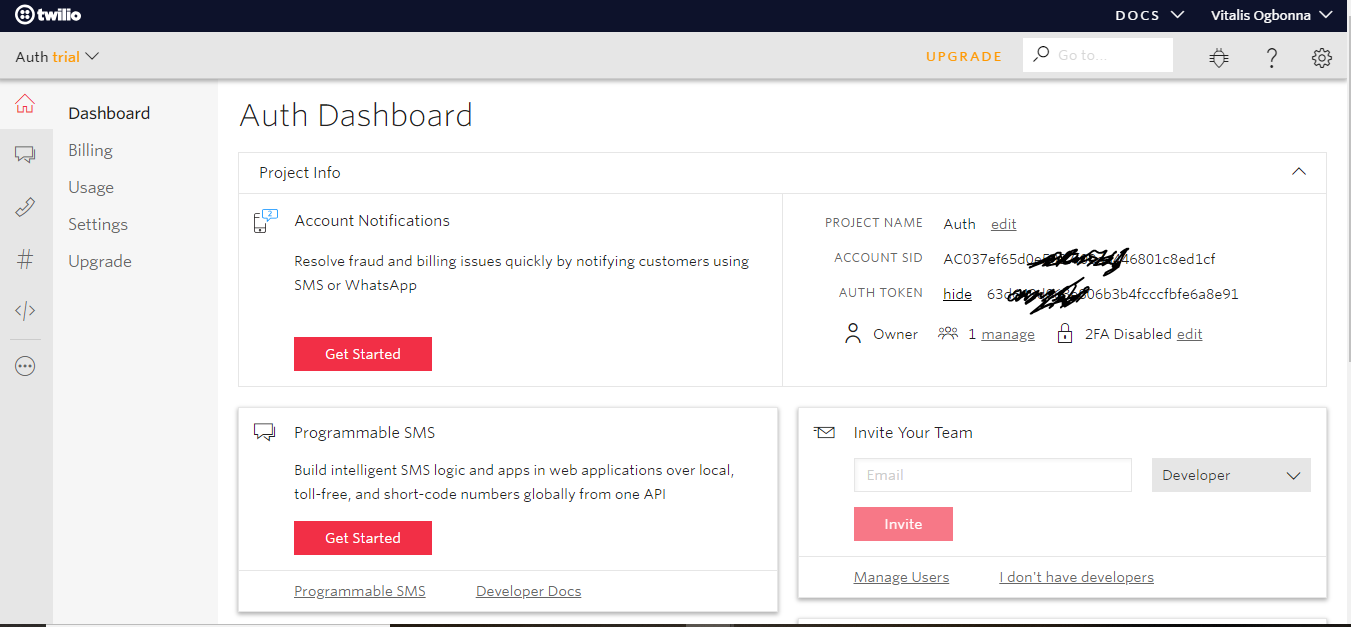This screenshot has height=627, width=1351.
Task: Click the Account Notifications heading
Action: [372, 220]
